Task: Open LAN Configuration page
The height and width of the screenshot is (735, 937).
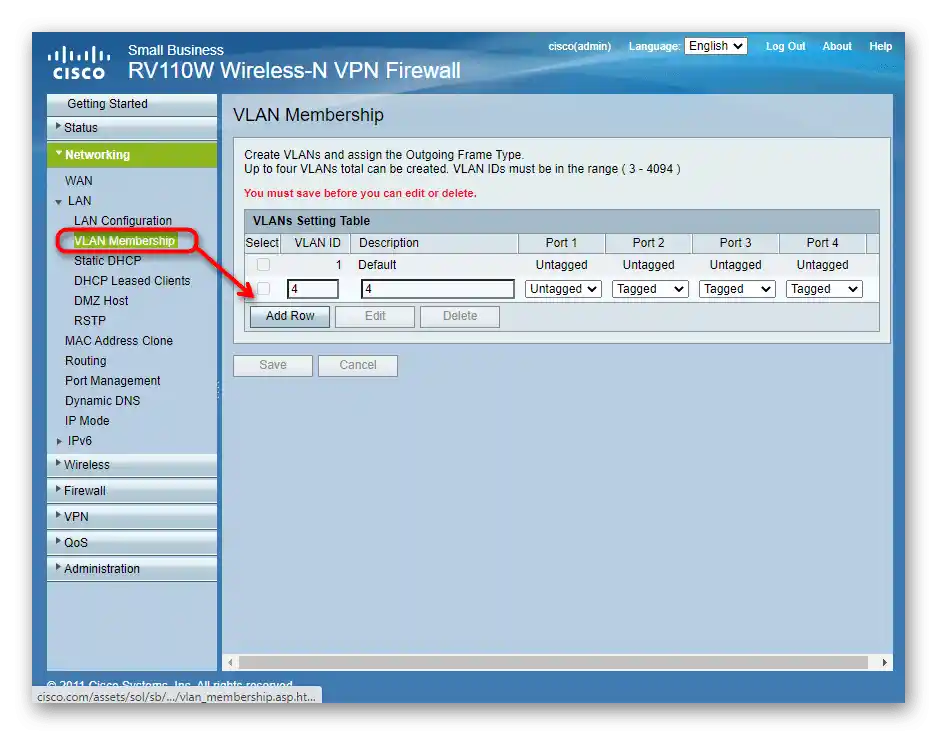Action: [x=123, y=220]
